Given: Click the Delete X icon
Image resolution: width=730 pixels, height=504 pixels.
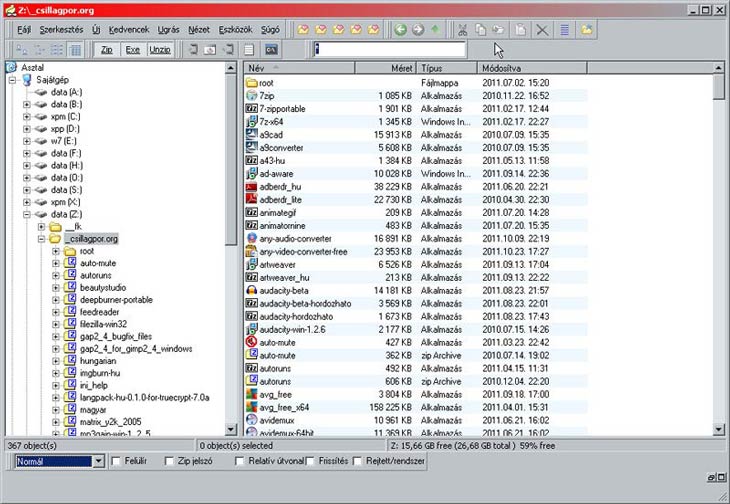Looking at the screenshot, I should pos(541,30).
